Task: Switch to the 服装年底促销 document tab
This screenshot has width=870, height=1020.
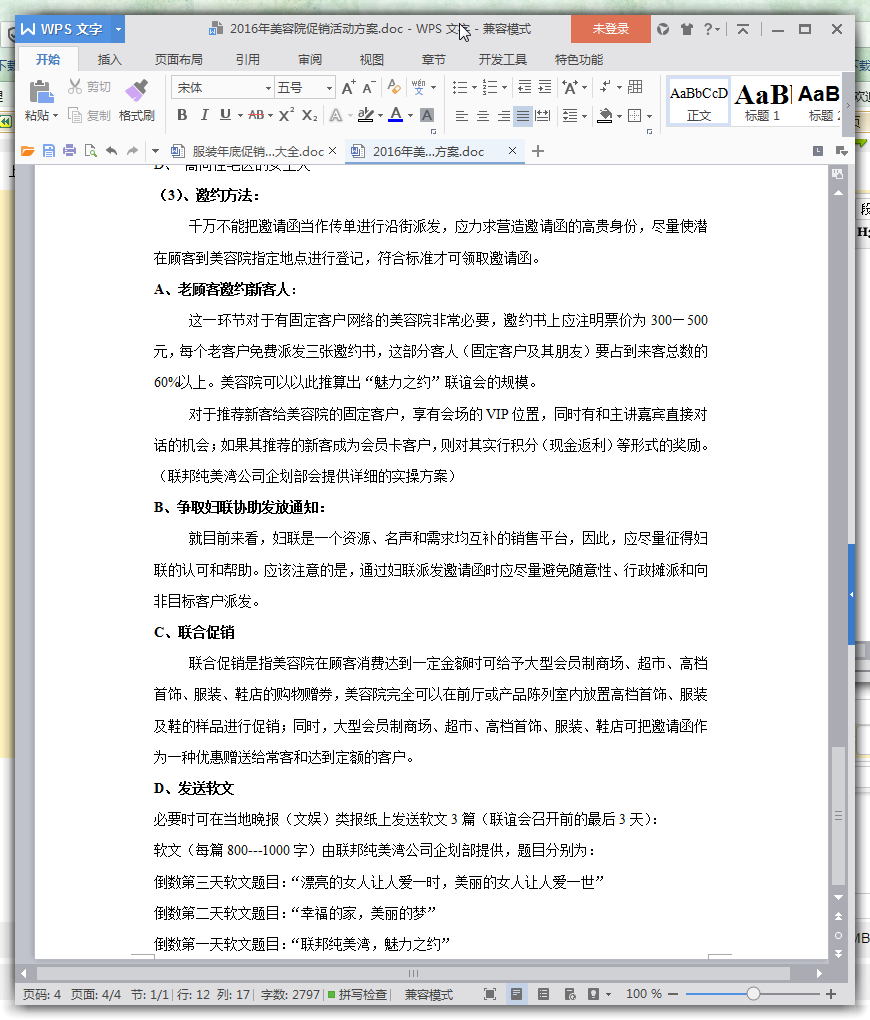Action: (248, 151)
